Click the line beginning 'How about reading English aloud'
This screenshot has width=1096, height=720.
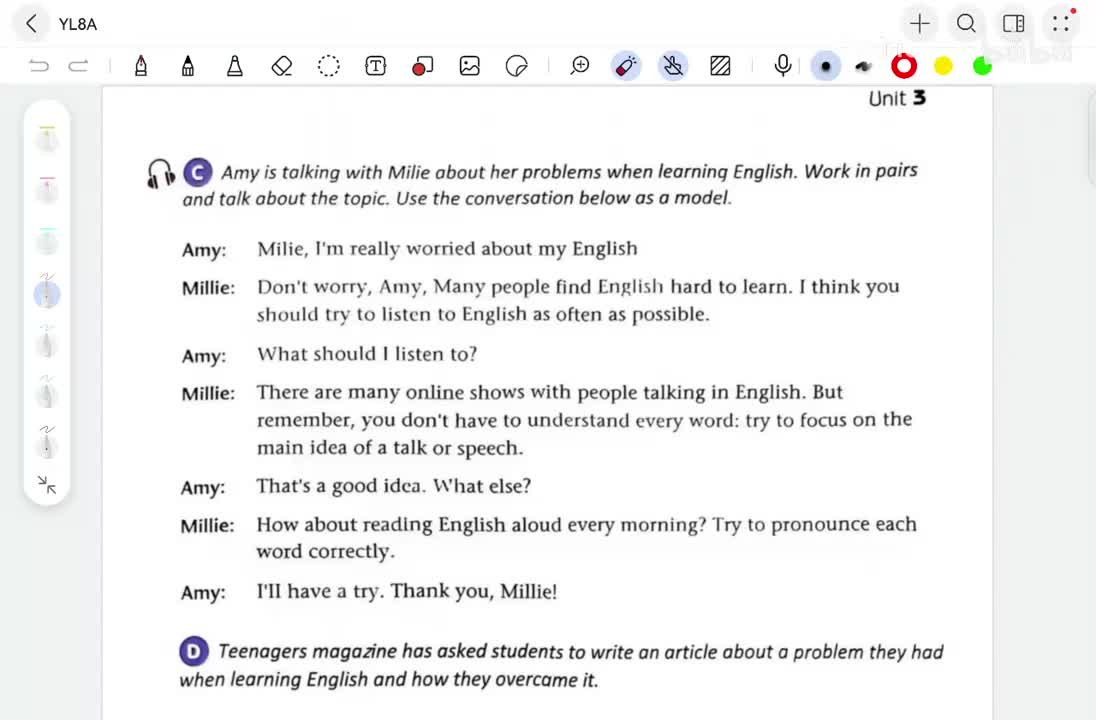tap(586, 524)
